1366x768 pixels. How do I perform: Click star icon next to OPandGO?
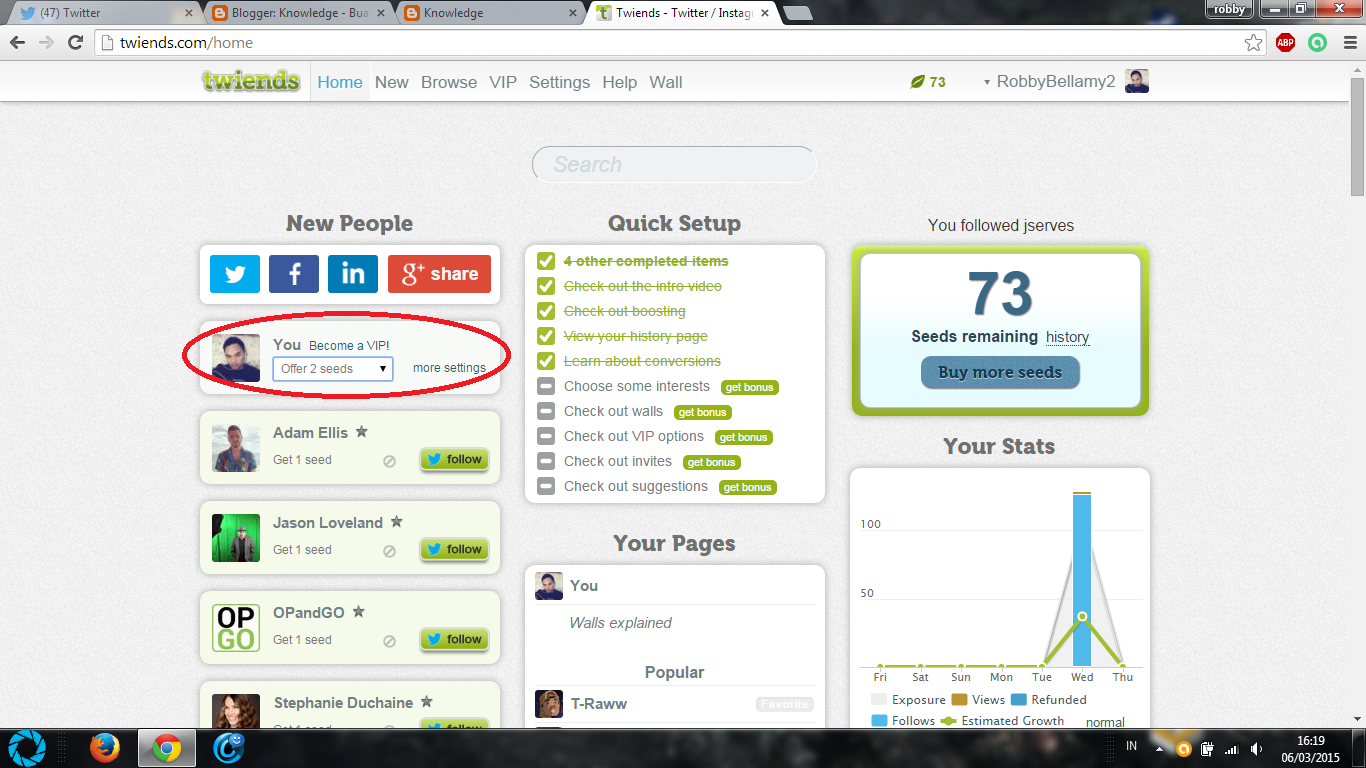coord(358,612)
